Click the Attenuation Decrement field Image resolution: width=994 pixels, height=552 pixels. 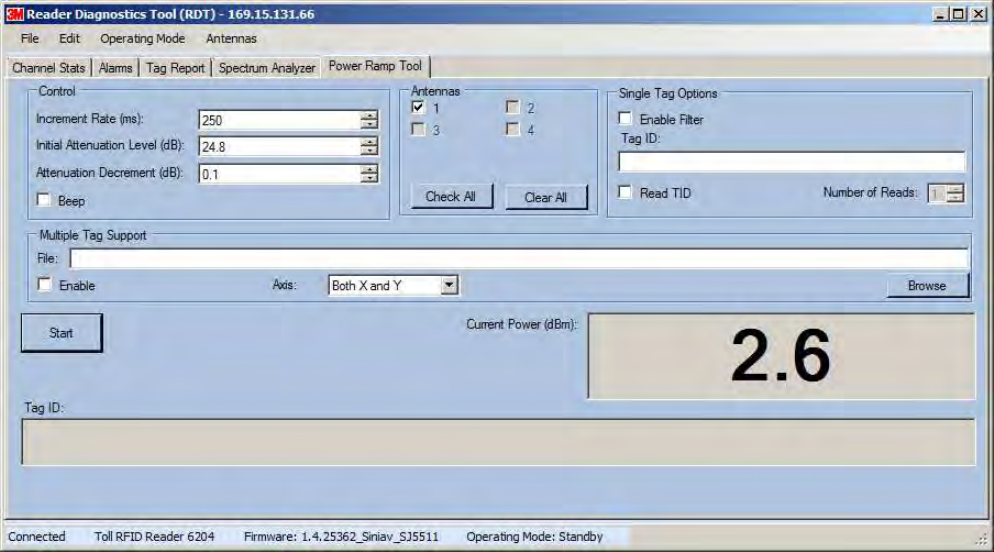pyautogui.click(x=280, y=174)
